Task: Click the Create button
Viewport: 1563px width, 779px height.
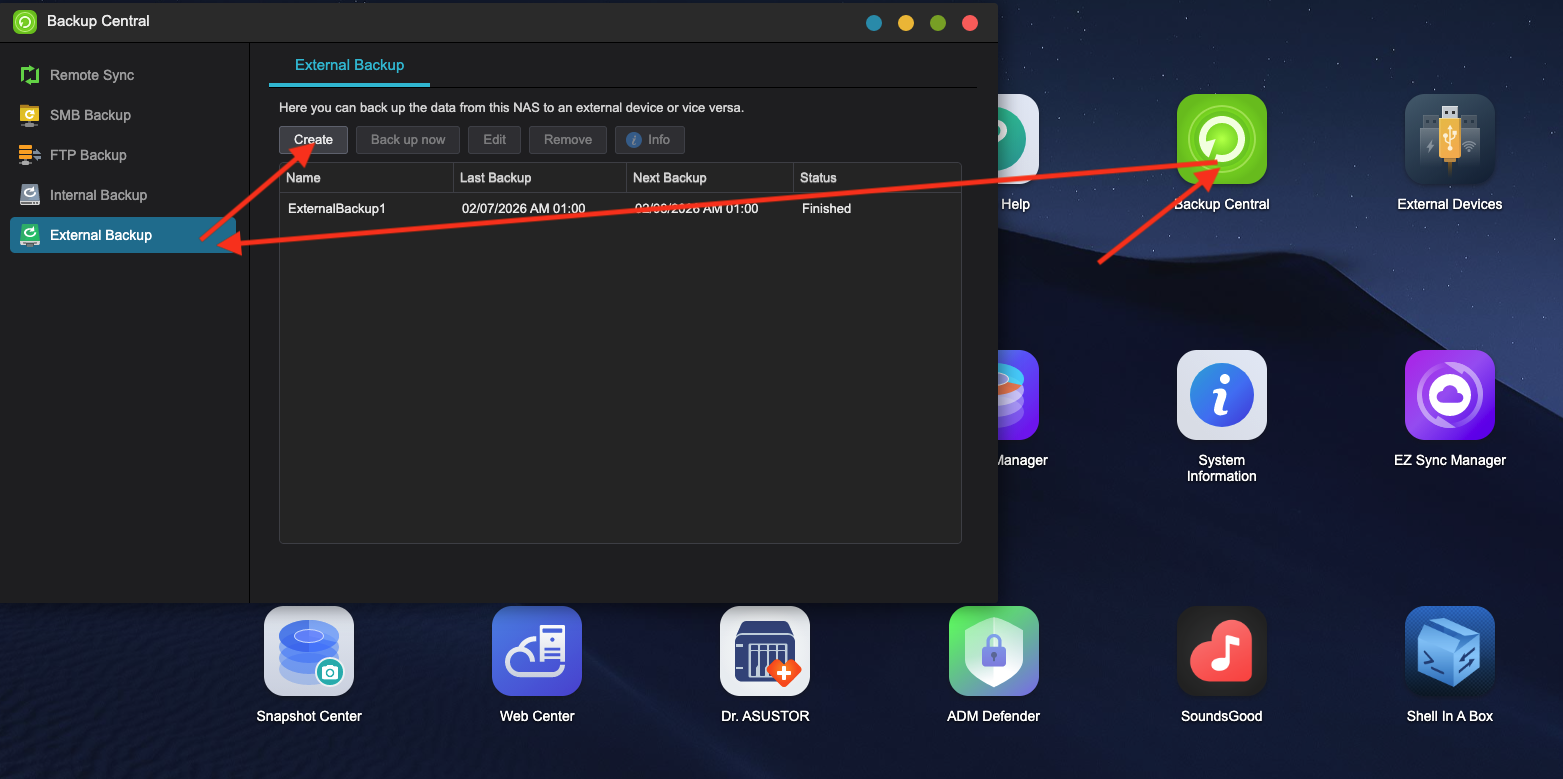Action: point(313,140)
